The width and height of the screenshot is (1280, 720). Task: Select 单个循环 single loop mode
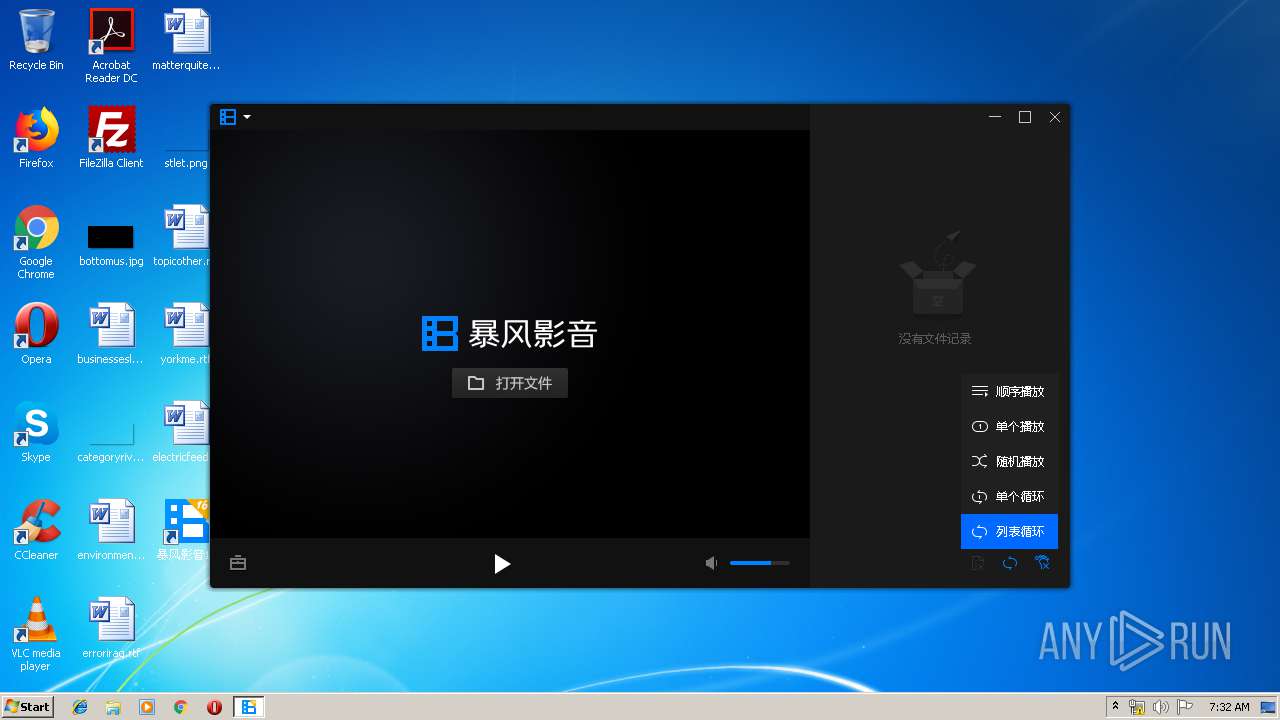pyautogui.click(x=1009, y=496)
